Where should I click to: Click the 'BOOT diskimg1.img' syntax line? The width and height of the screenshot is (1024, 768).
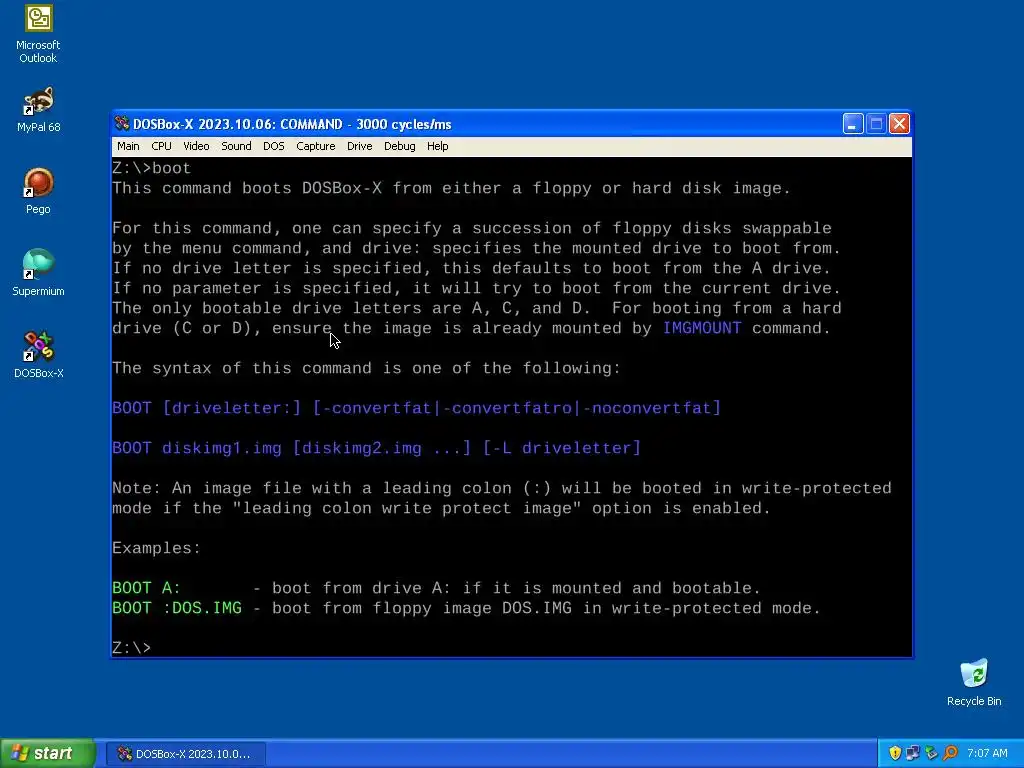pos(376,448)
